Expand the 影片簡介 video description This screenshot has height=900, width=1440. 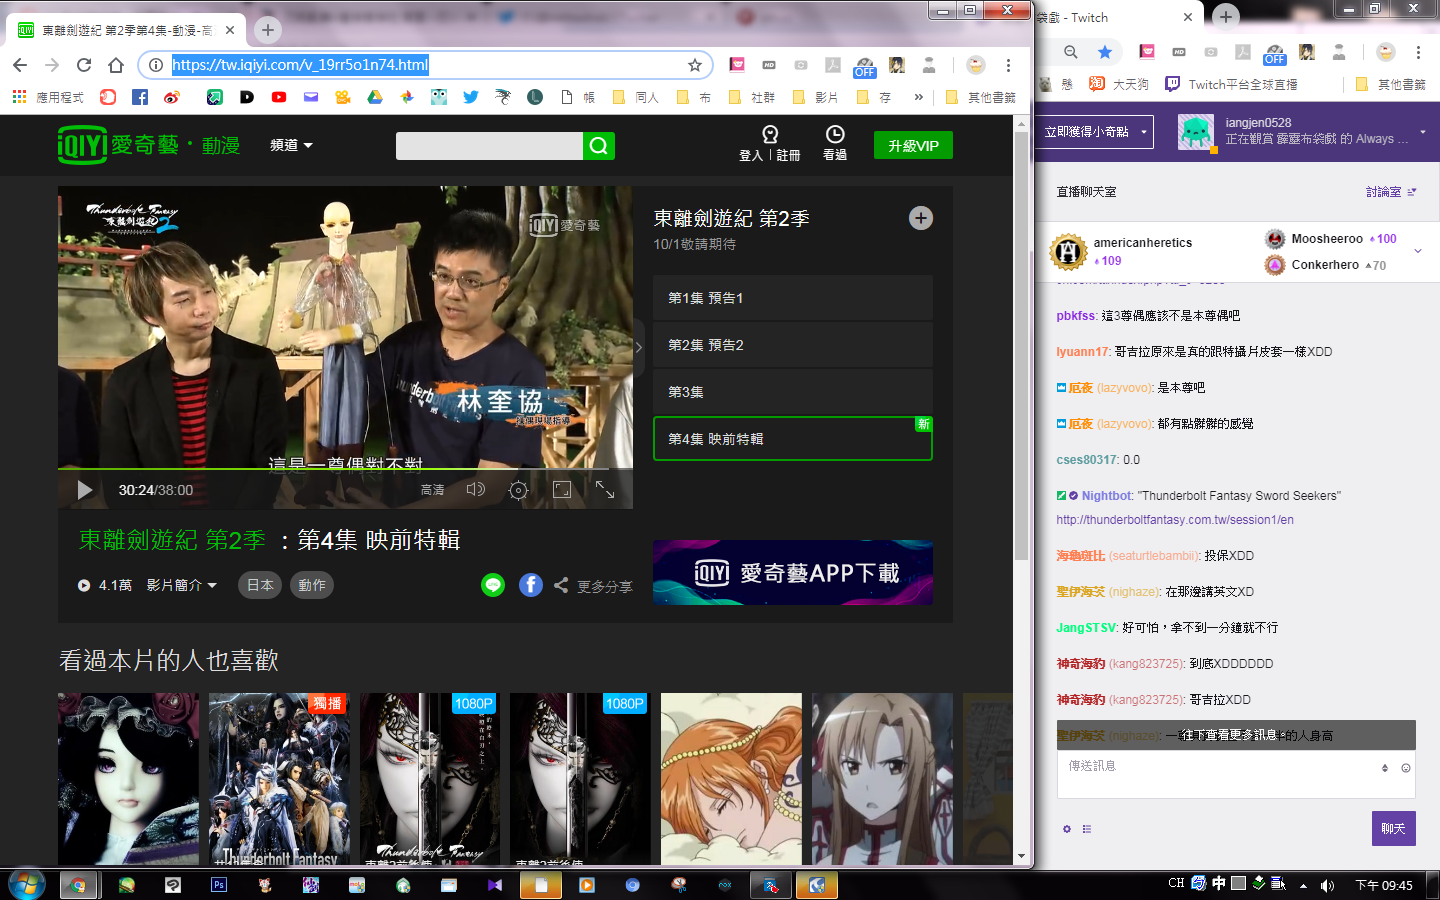pos(182,585)
